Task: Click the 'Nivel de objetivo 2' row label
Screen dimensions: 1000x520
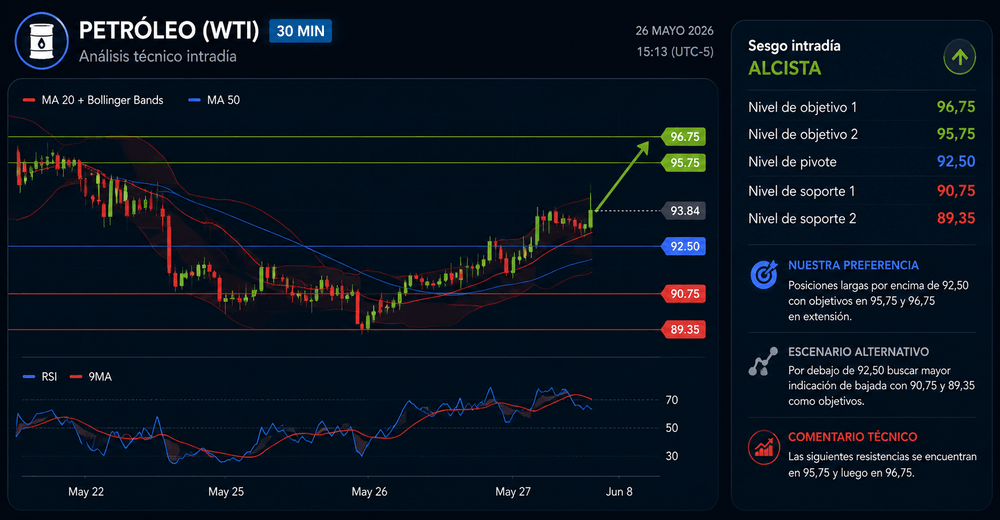Action: point(803,135)
